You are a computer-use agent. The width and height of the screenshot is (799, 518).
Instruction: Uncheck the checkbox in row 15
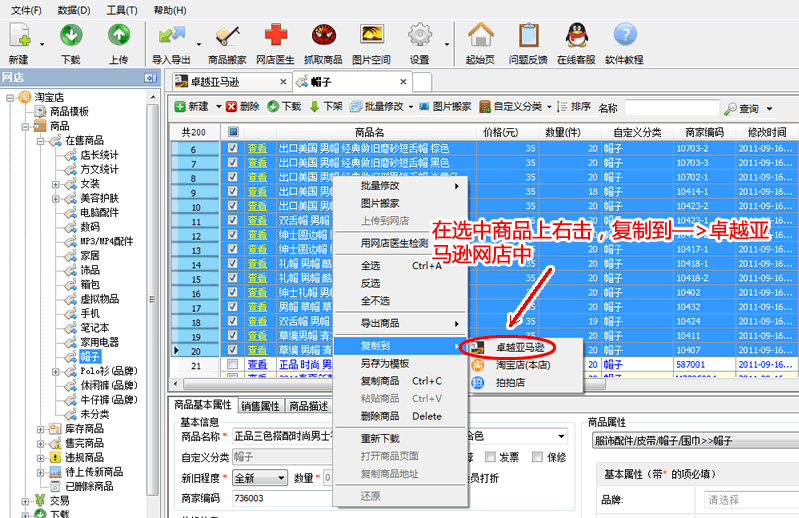pyautogui.click(x=233, y=278)
